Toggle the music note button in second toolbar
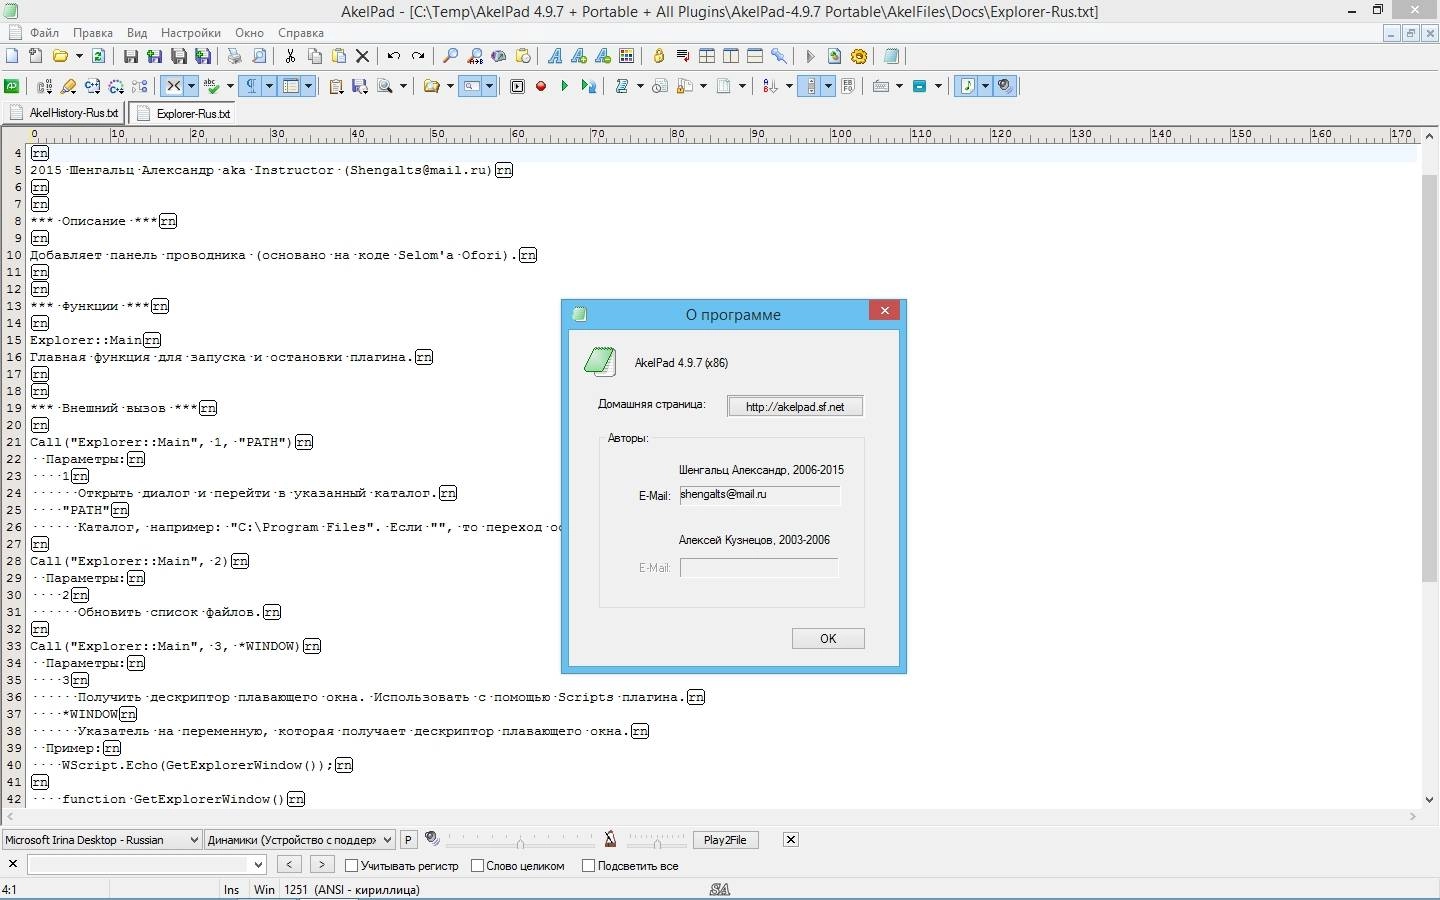The image size is (1440, 900). tap(967, 86)
